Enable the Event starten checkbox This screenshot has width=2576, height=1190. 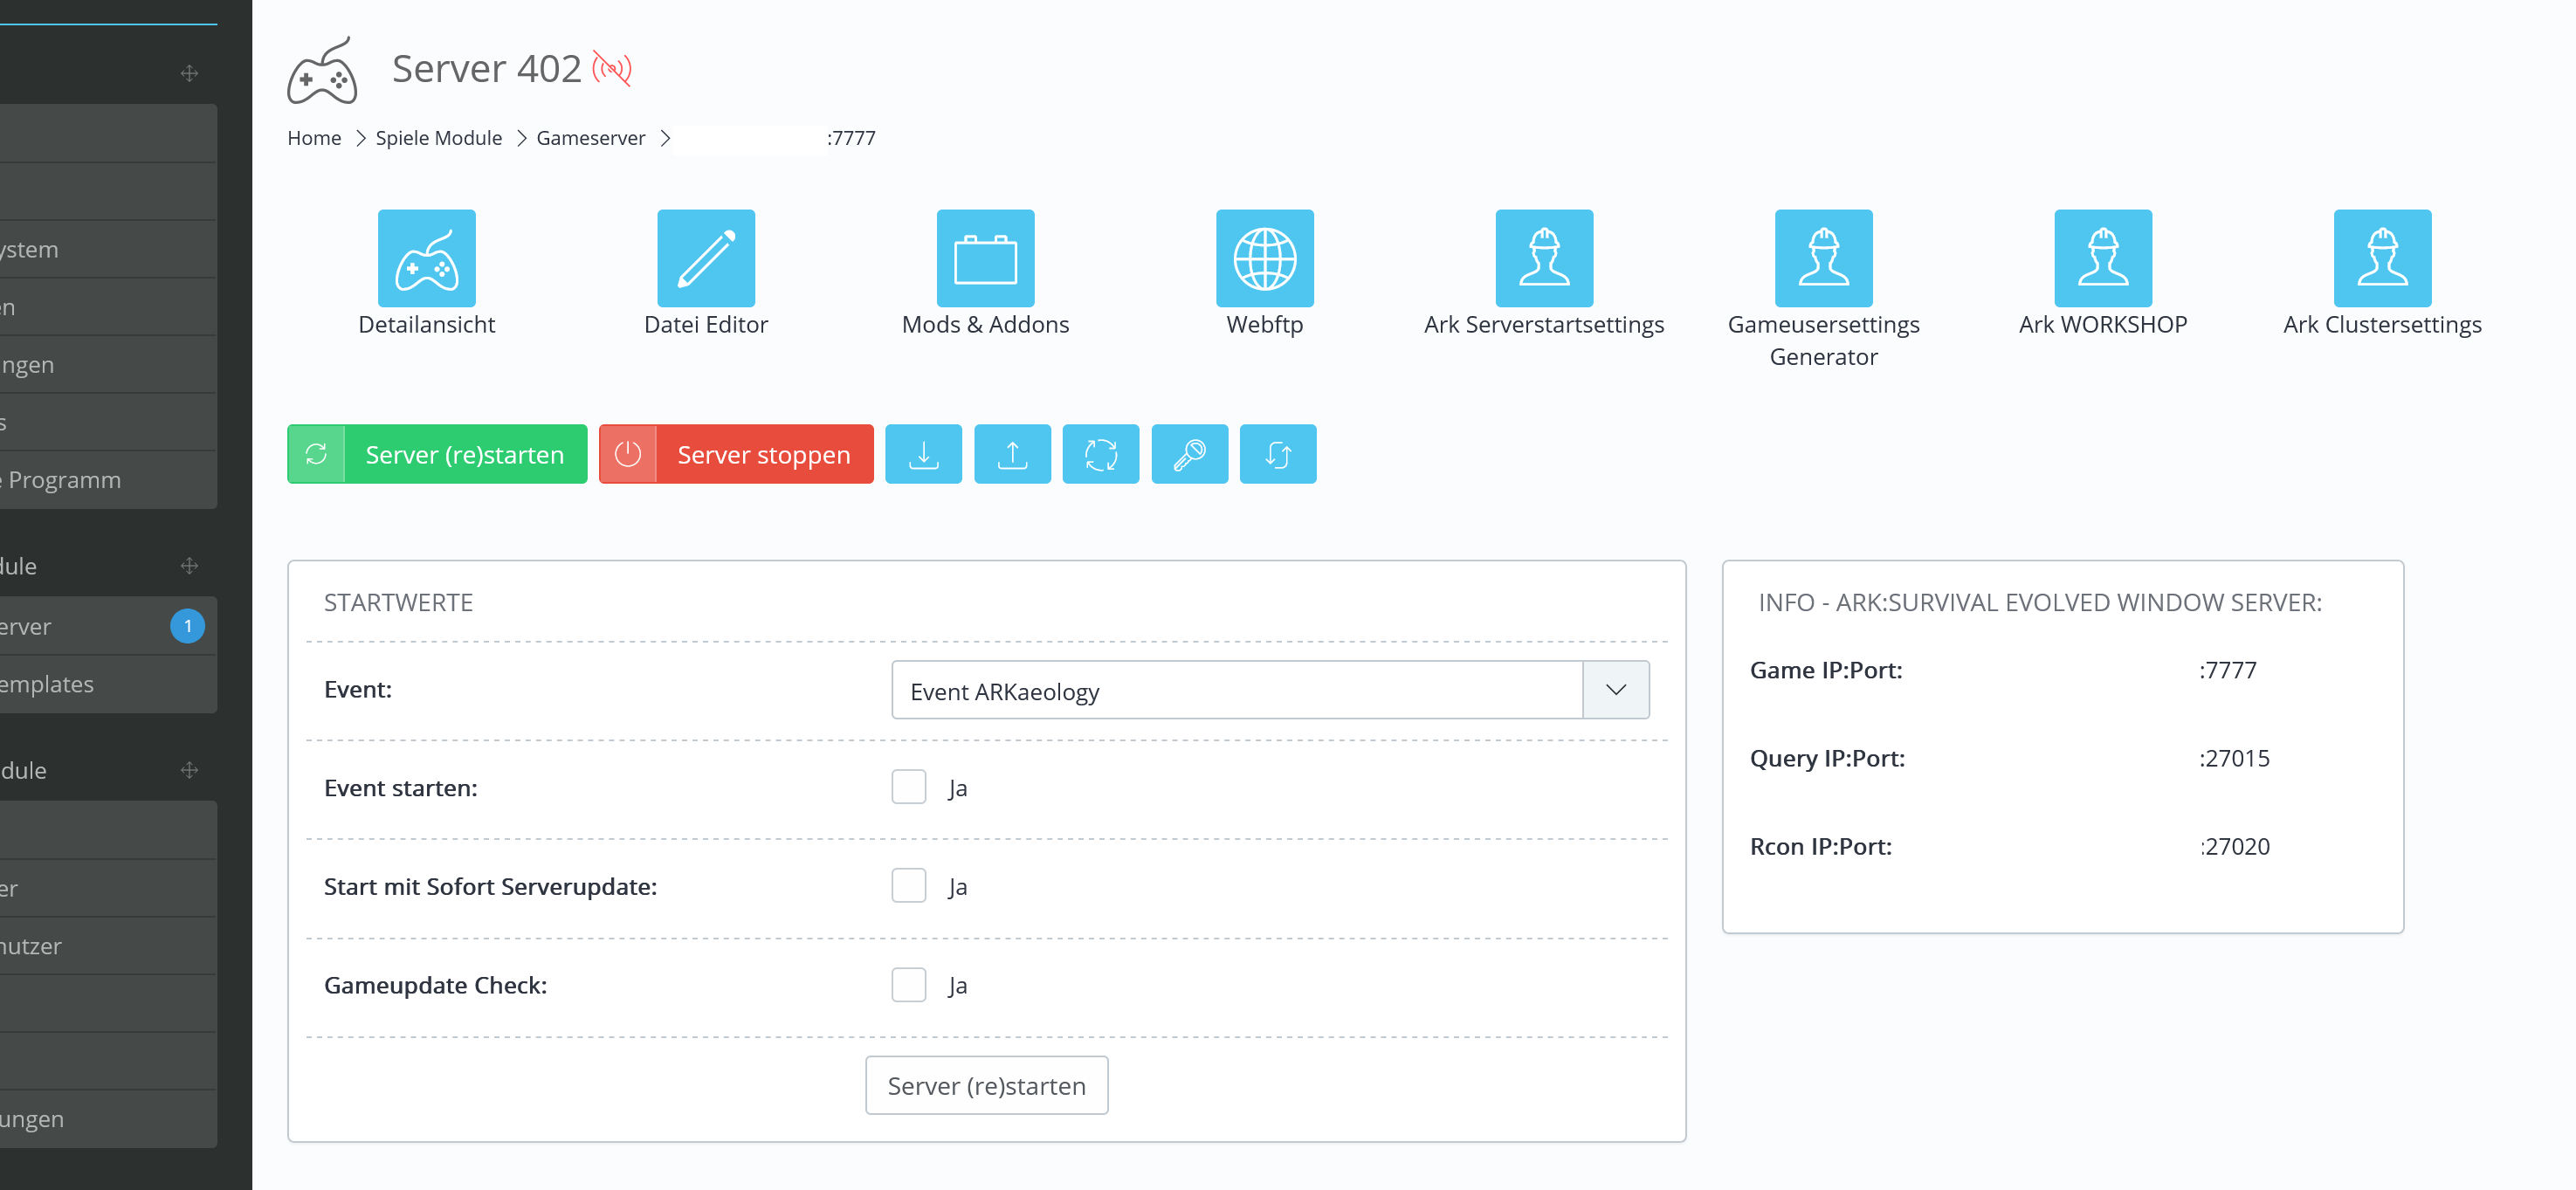pos(908,787)
